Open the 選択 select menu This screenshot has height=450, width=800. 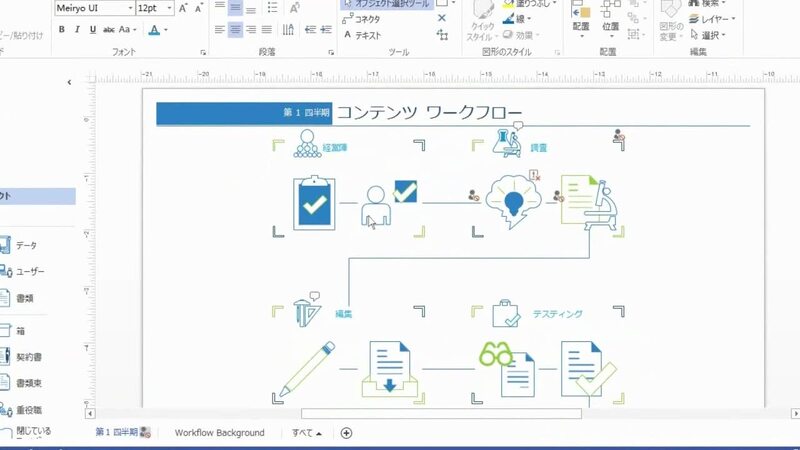coord(708,35)
